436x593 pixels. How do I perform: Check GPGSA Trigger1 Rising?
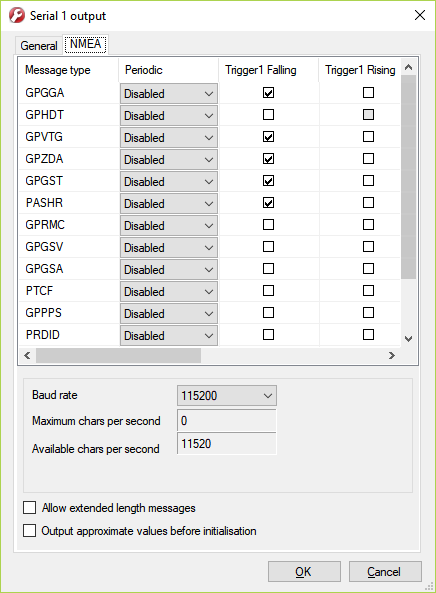pos(368,269)
